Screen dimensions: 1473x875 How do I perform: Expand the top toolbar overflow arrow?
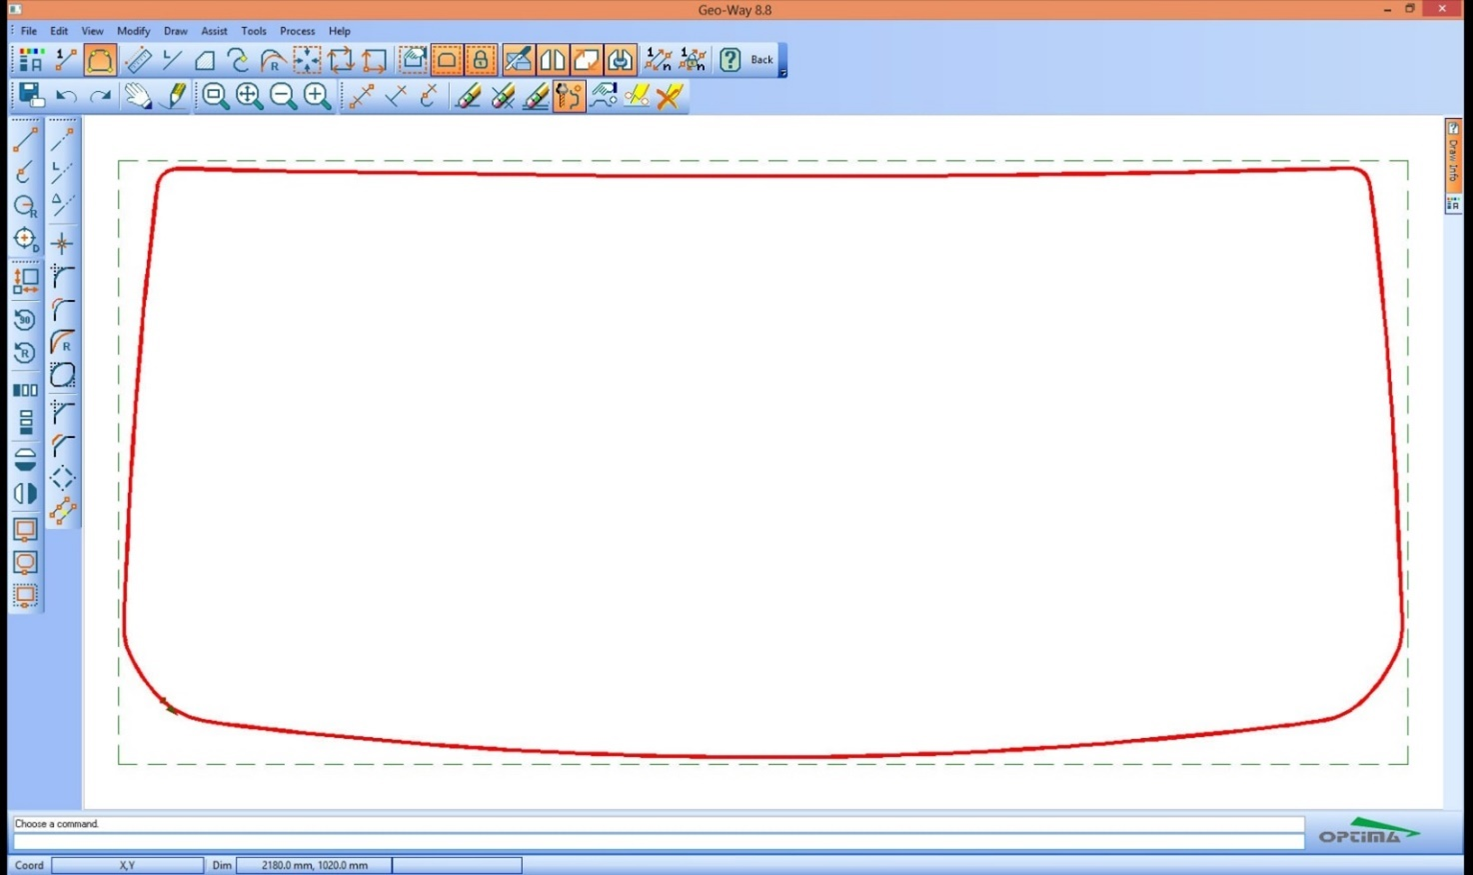pyautogui.click(x=783, y=72)
